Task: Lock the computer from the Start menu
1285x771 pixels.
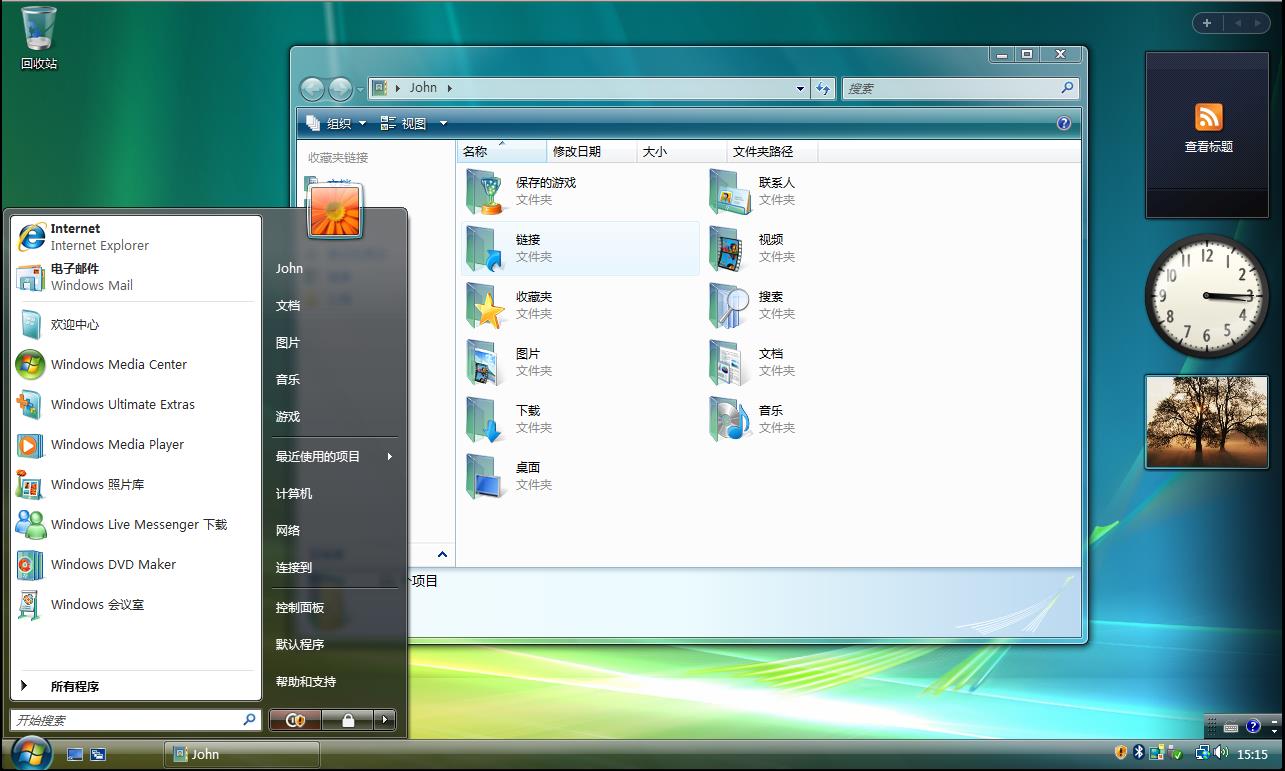Action: pos(349,719)
